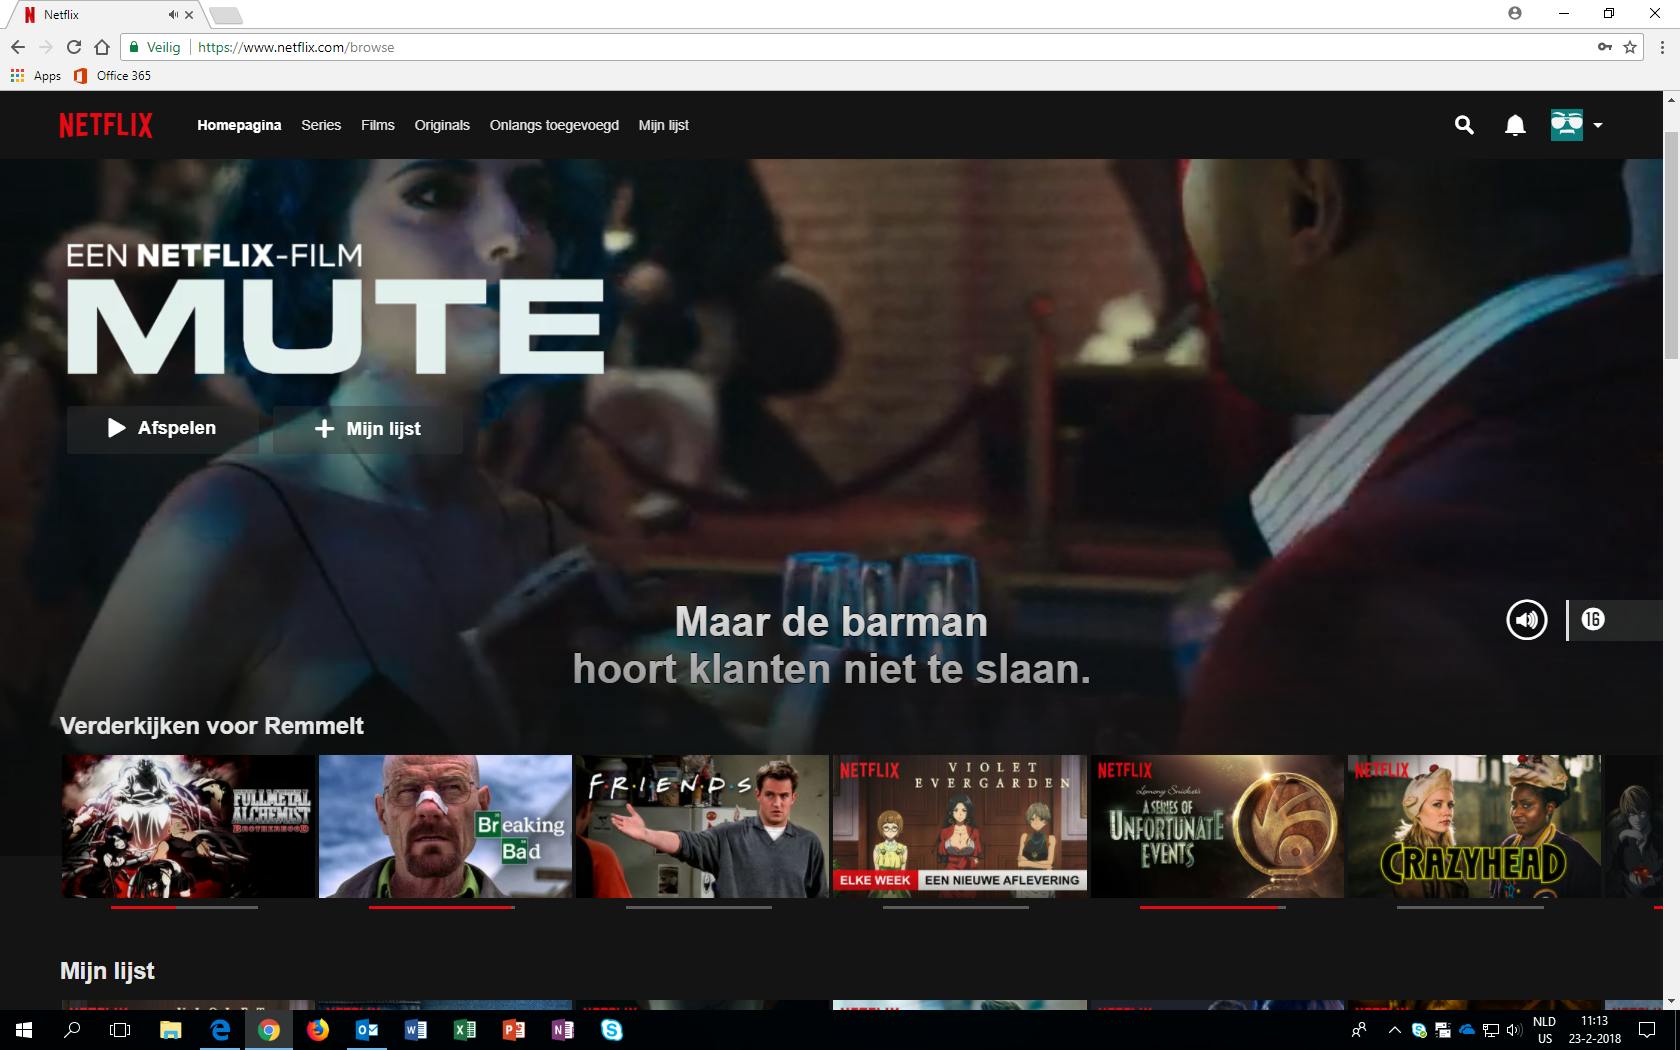Go back with the browser back arrow
The height and width of the screenshot is (1050, 1680).
18,47
